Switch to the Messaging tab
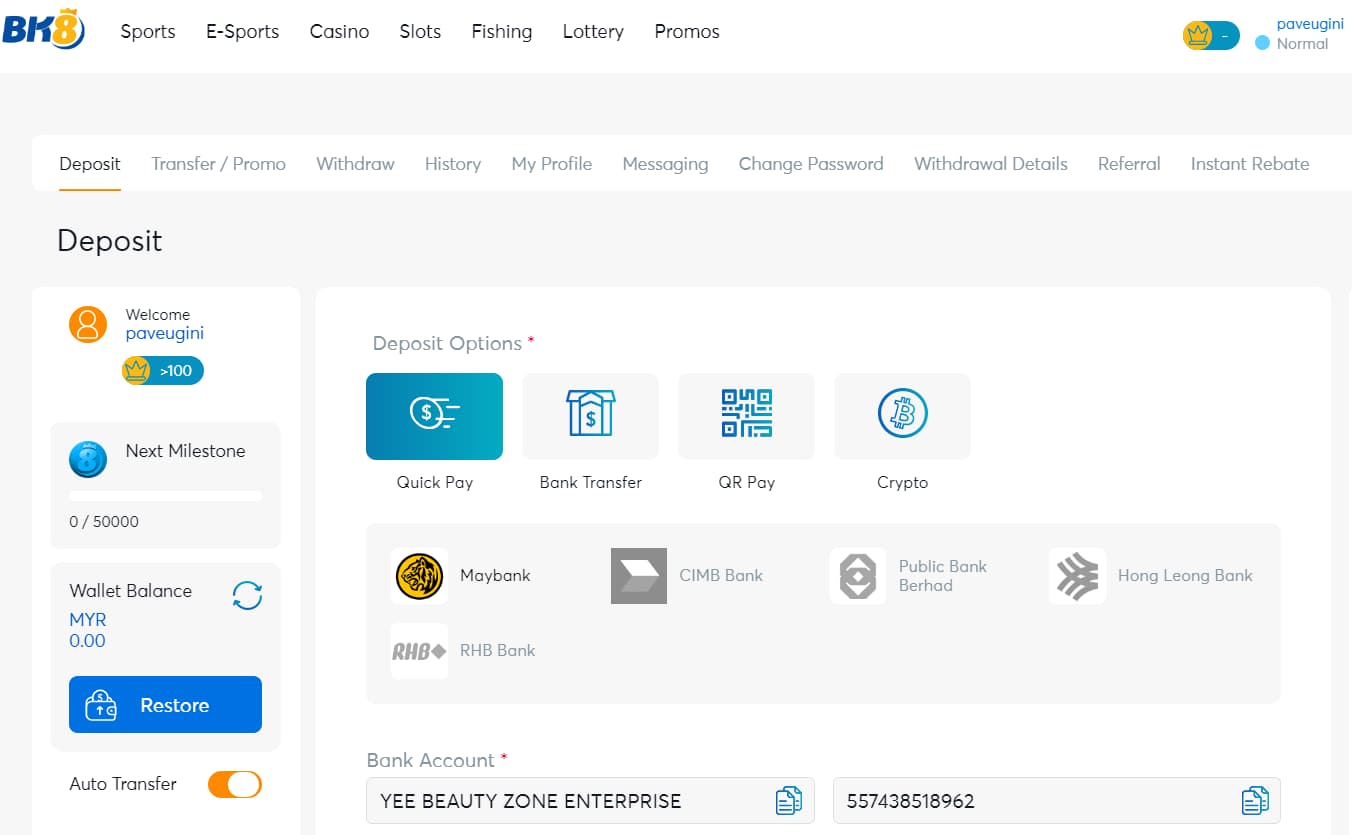This screenshot has height=835, width=1352. point(665,164)
